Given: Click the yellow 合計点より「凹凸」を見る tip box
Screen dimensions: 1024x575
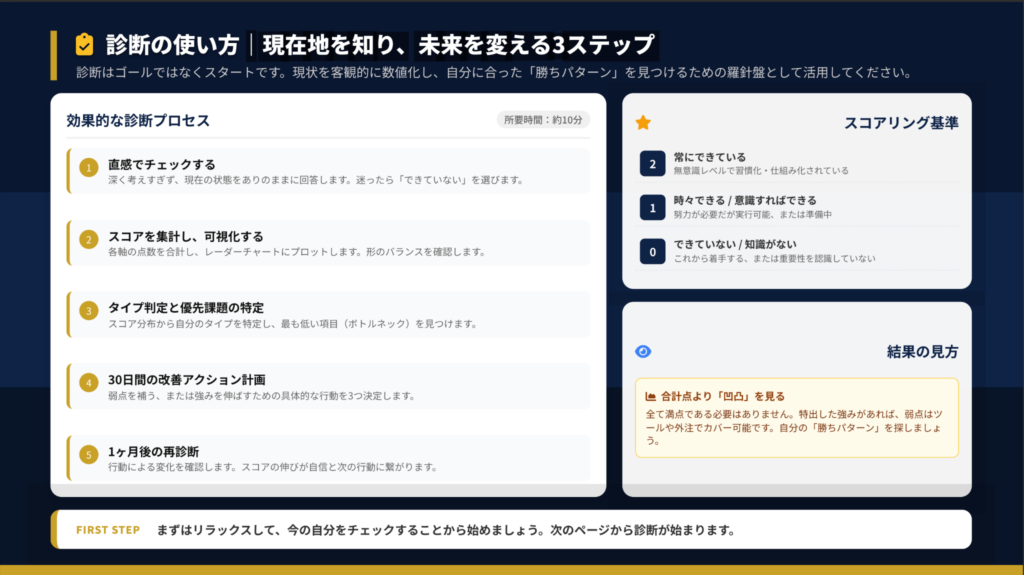Looking at the screenshot, I should (x=796, y=418).
